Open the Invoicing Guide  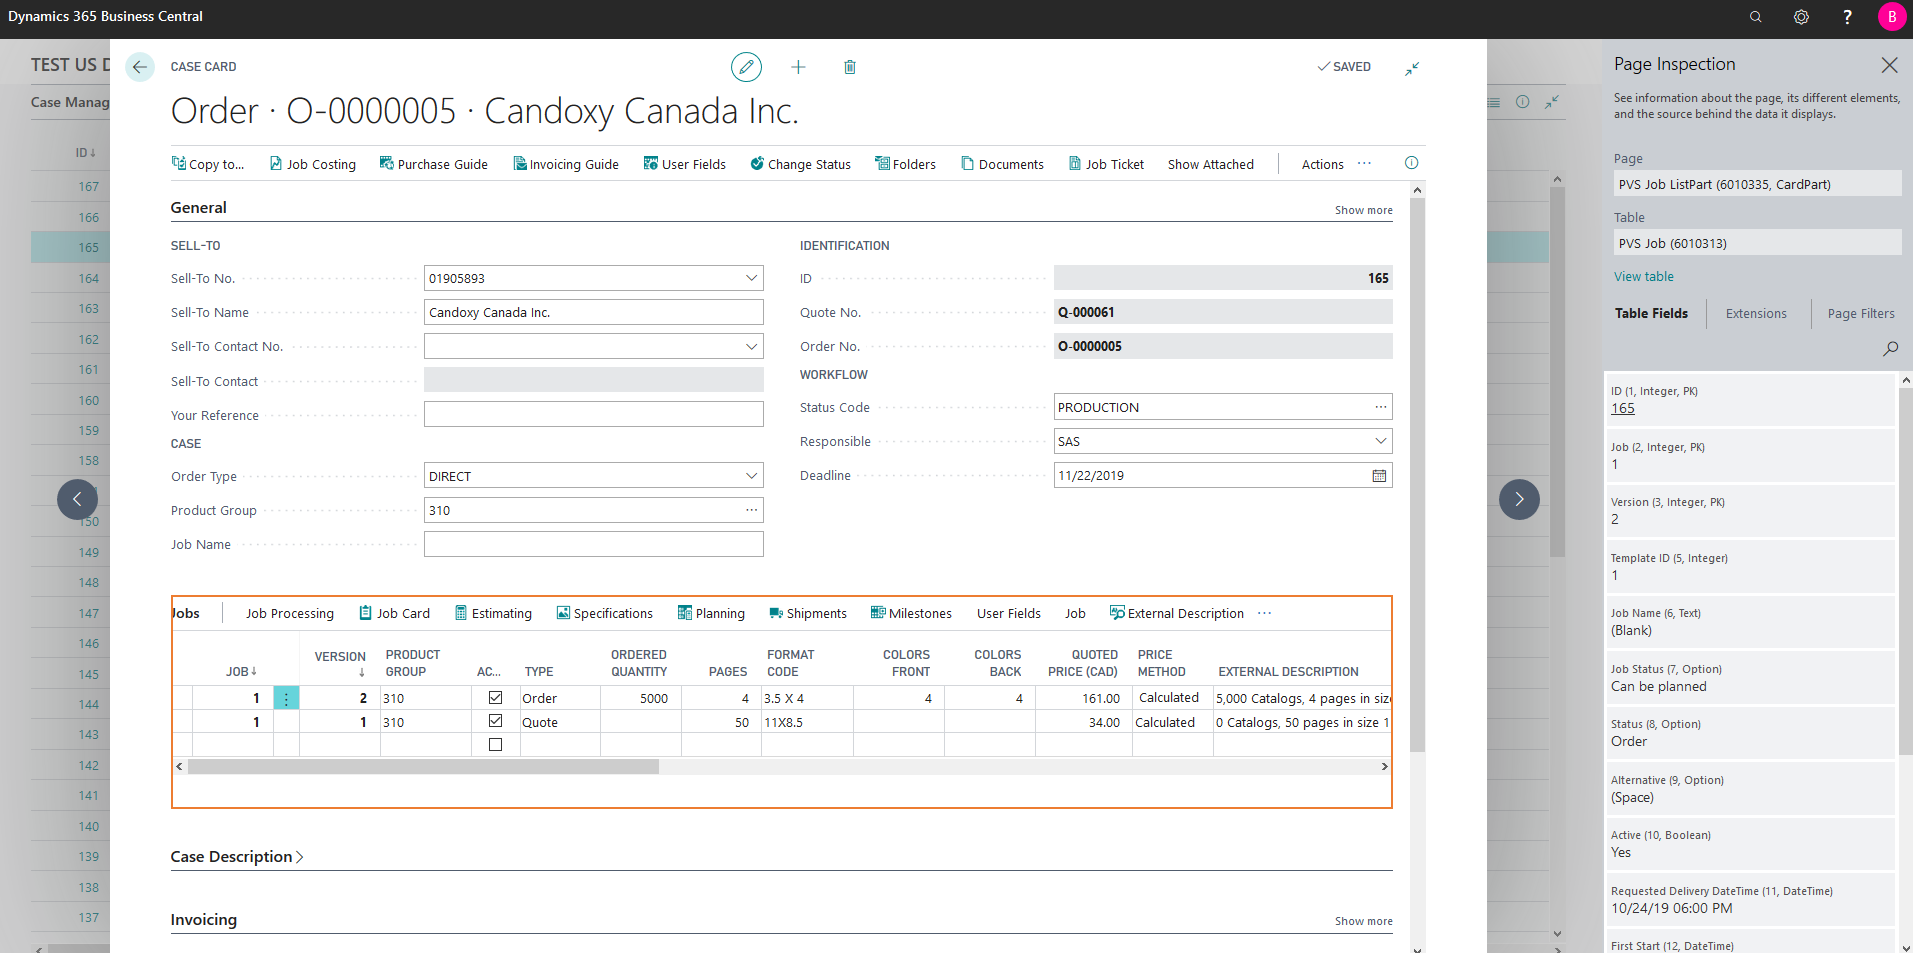(x=565, y=164)
